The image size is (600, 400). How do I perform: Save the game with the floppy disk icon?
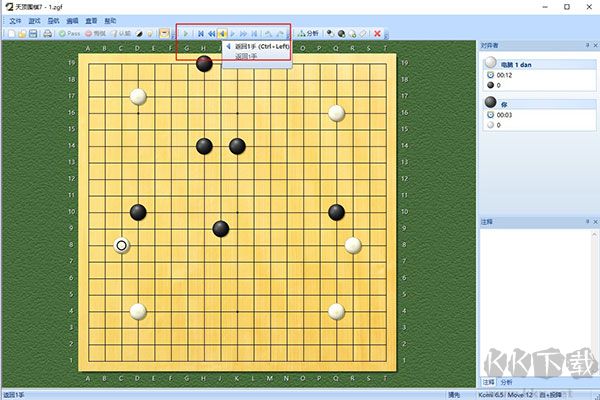[33, 34]
